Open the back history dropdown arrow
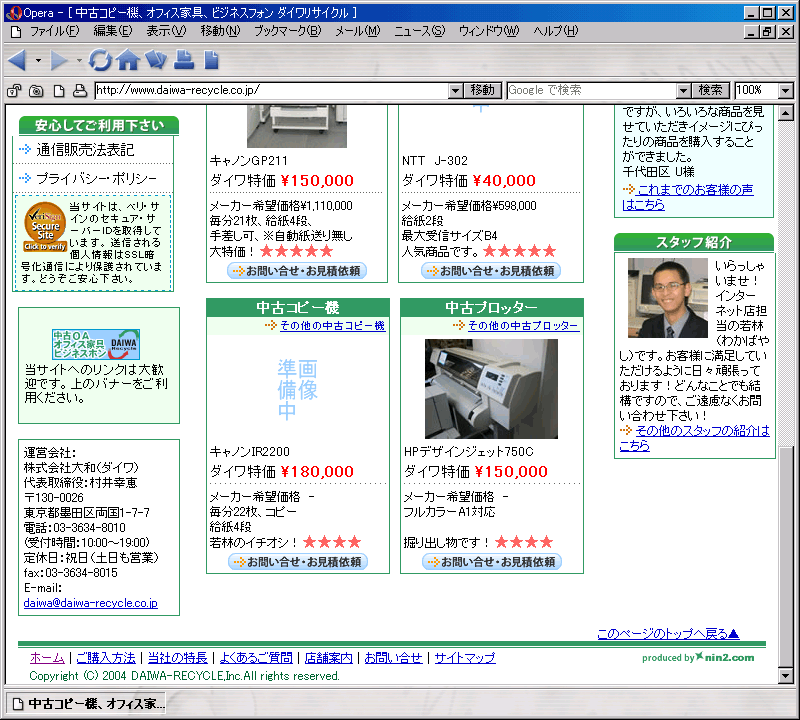Viewport: 800px width, 720px height. pos(38,61)
